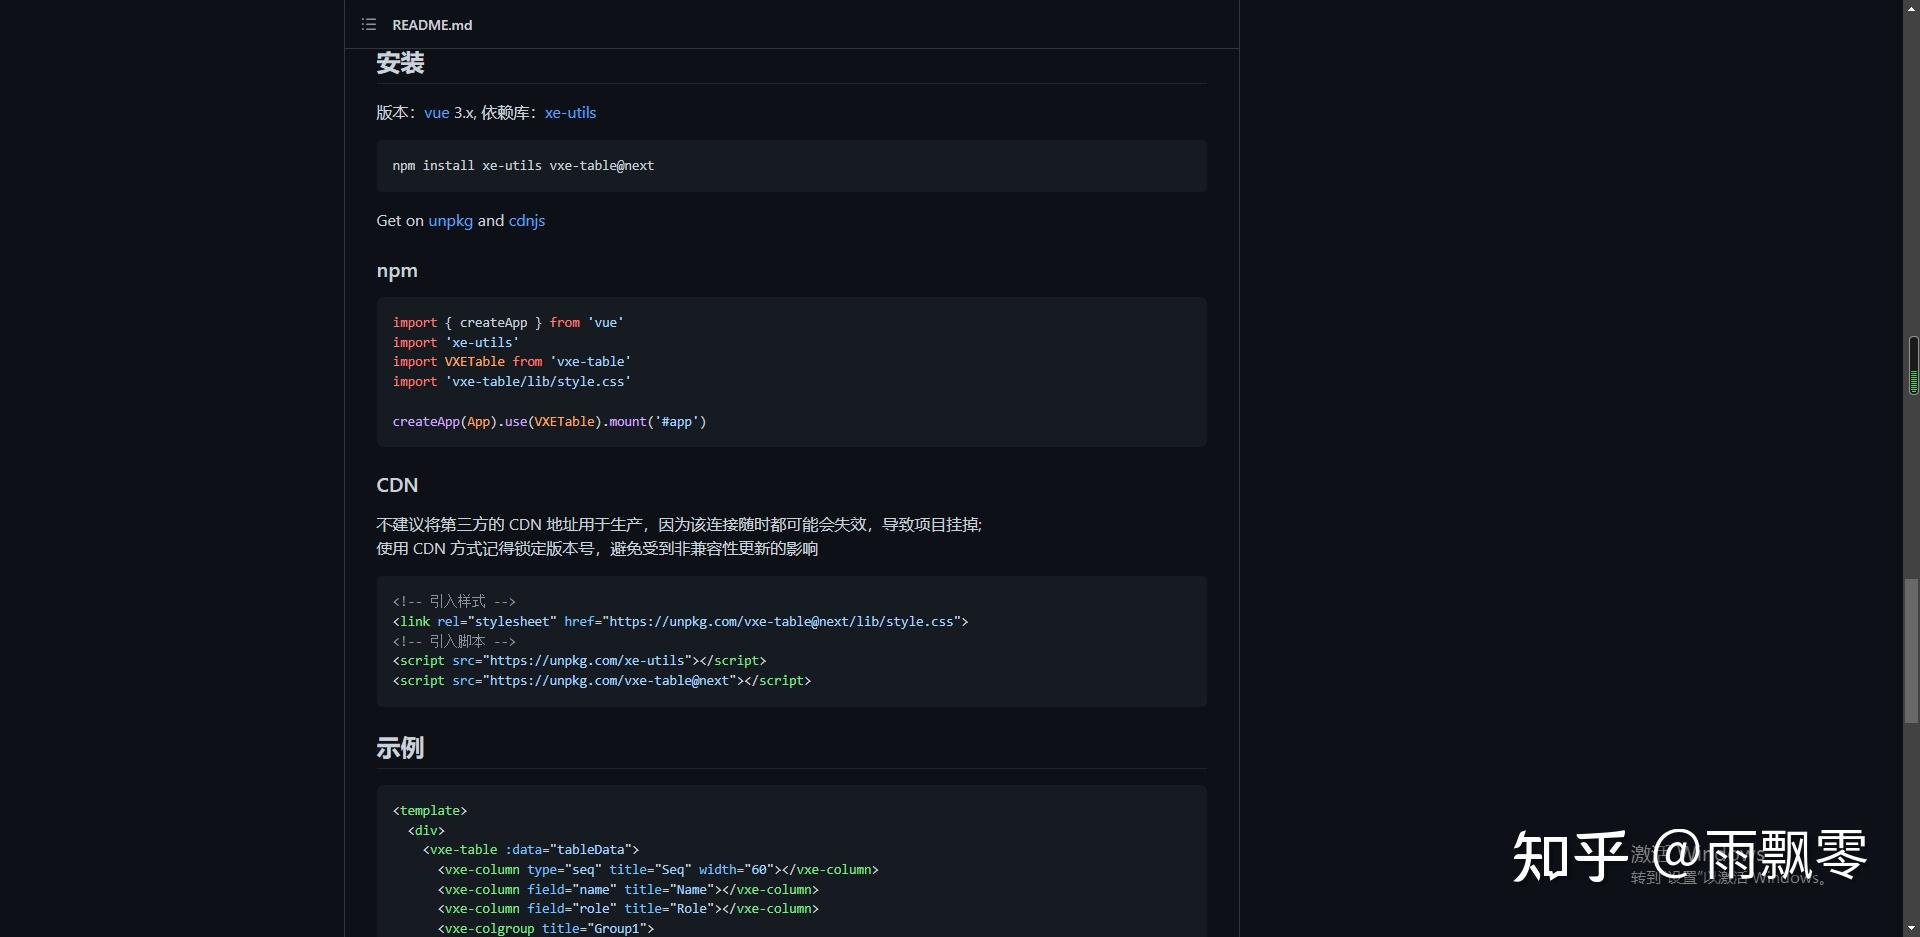
Task: Click the vxe-colgroup Group1 code line
Action: coord(545,929)
